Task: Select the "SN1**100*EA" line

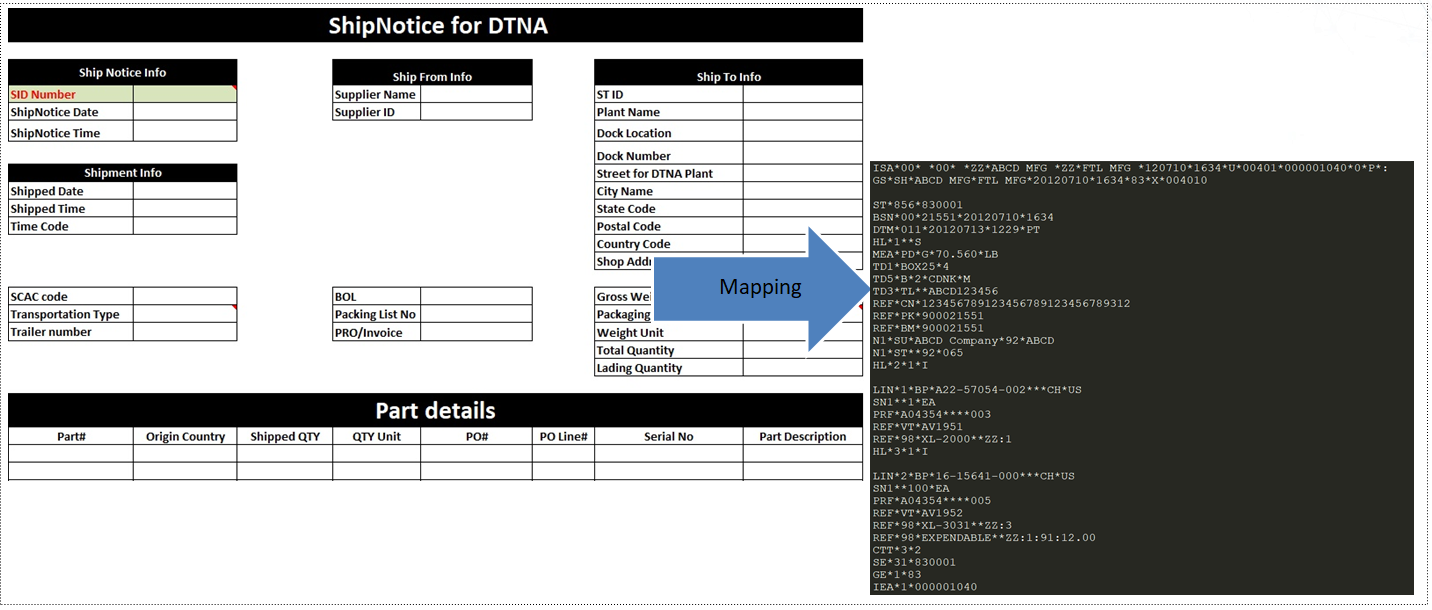Action: [911, 488]
